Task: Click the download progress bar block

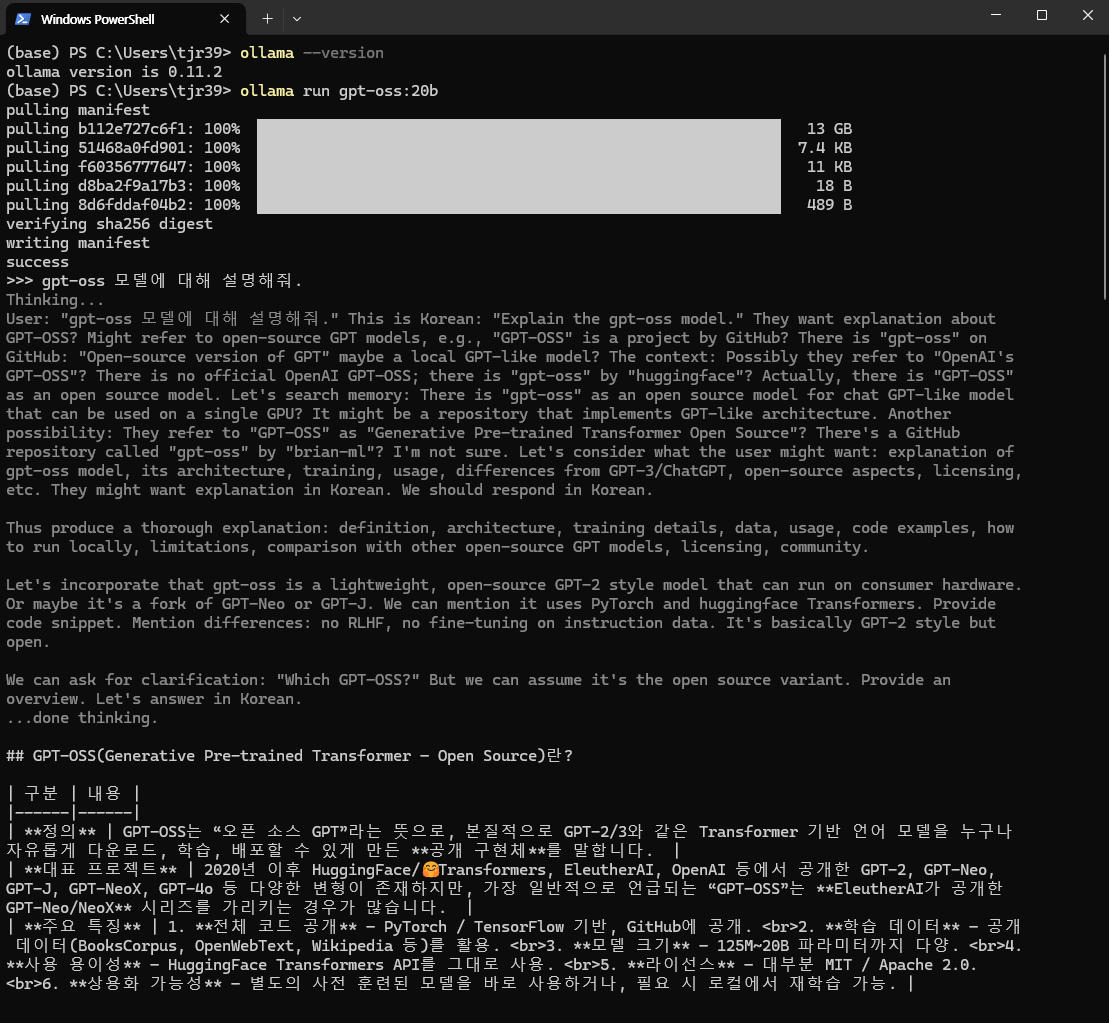Action: coord(518,166)
